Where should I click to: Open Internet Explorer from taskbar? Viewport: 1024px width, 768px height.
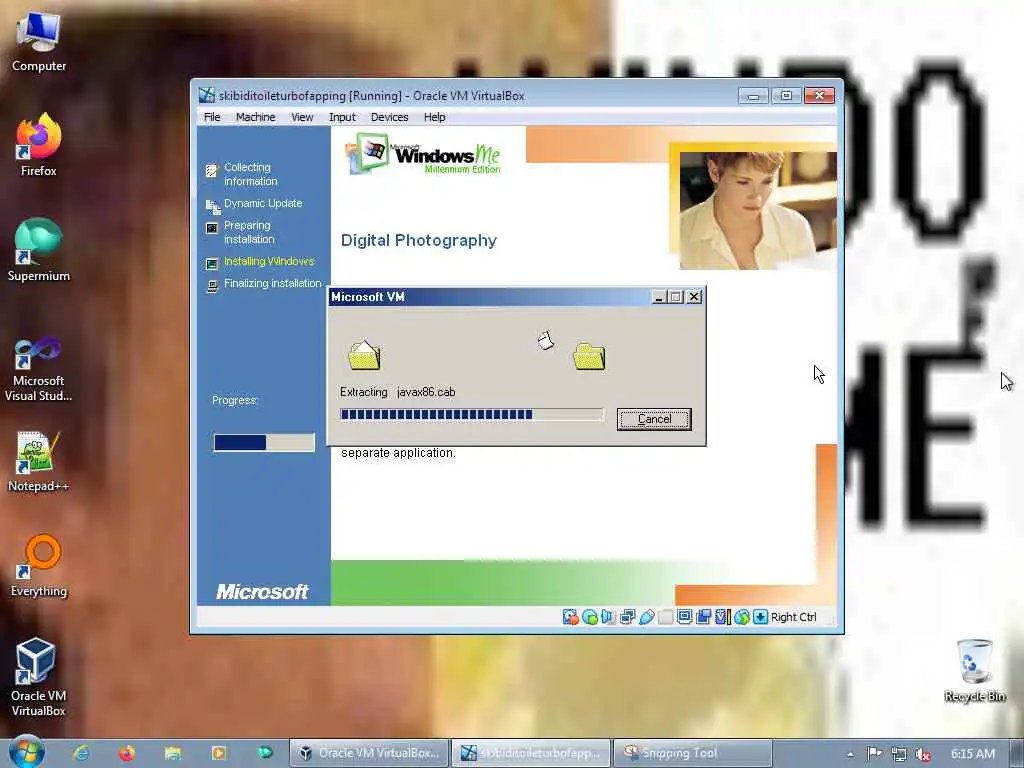click(82, 753)
